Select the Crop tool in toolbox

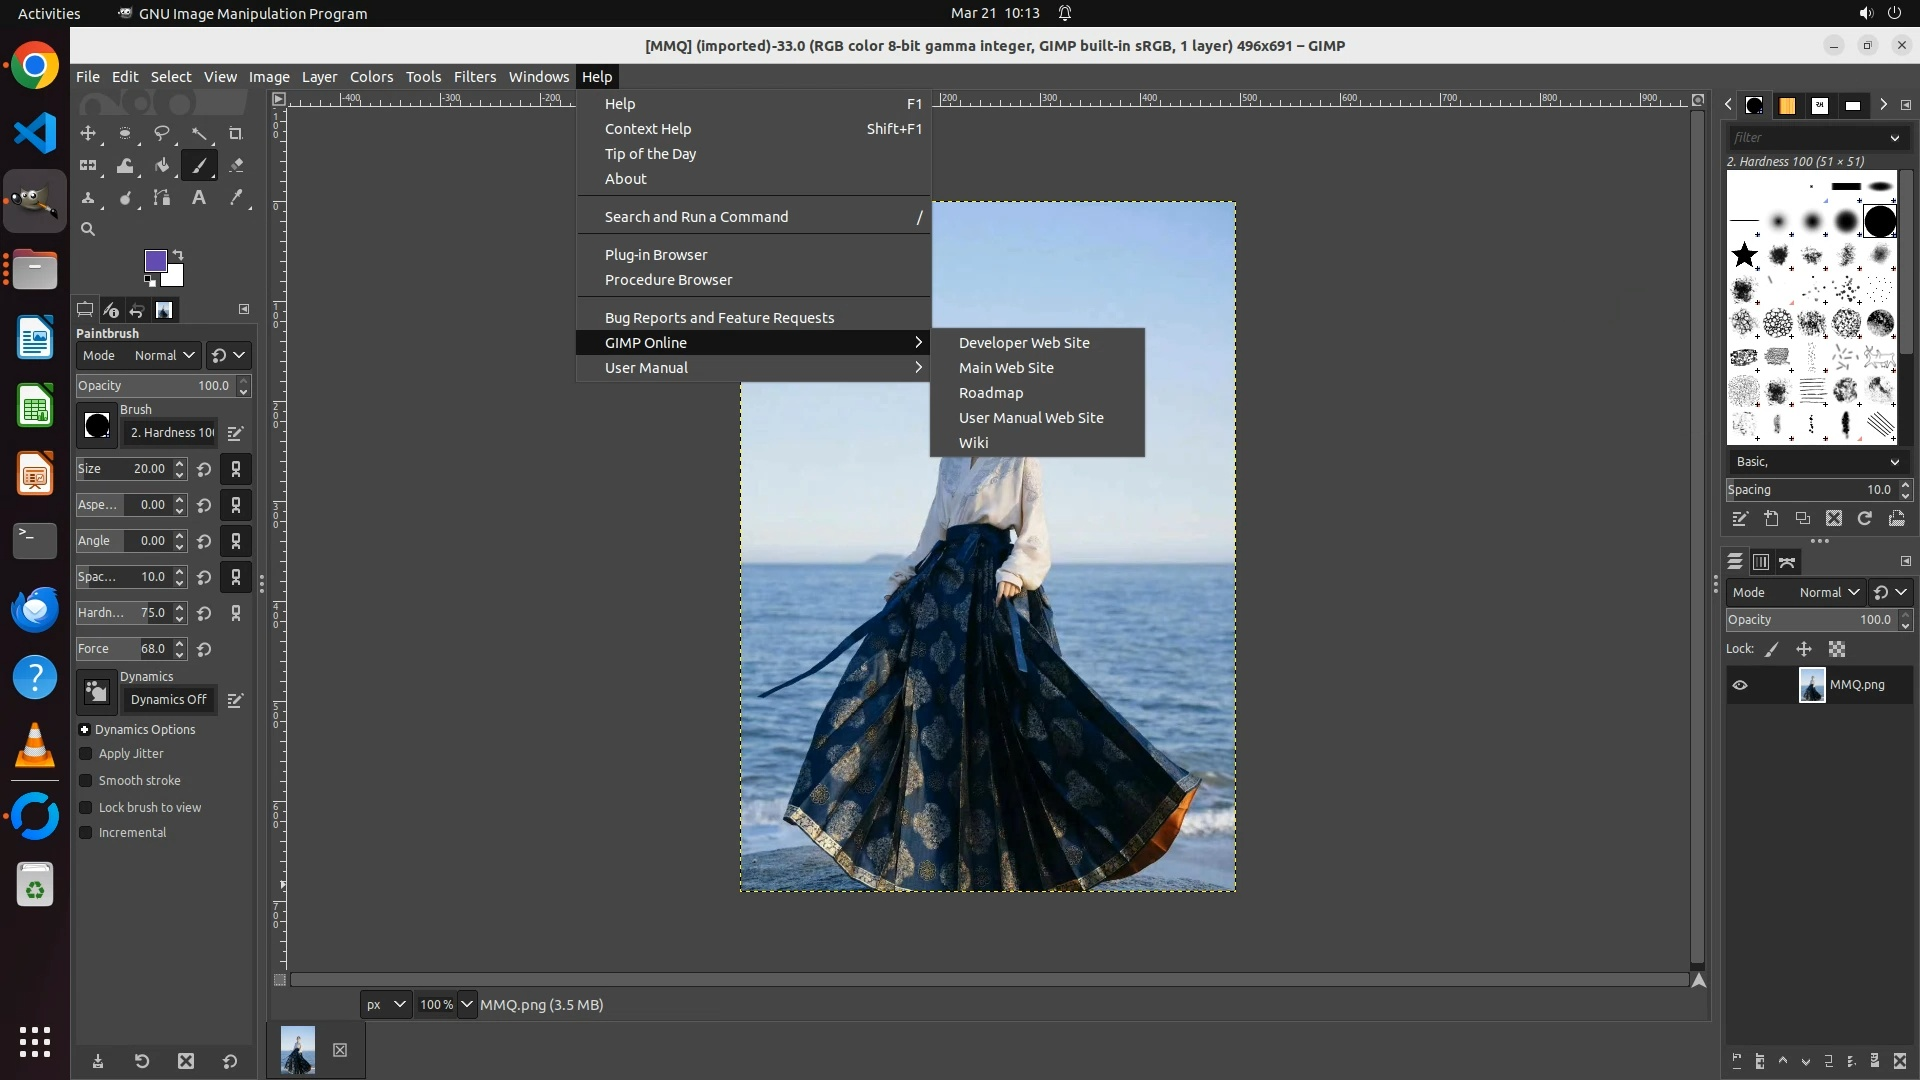coord(236,133)
